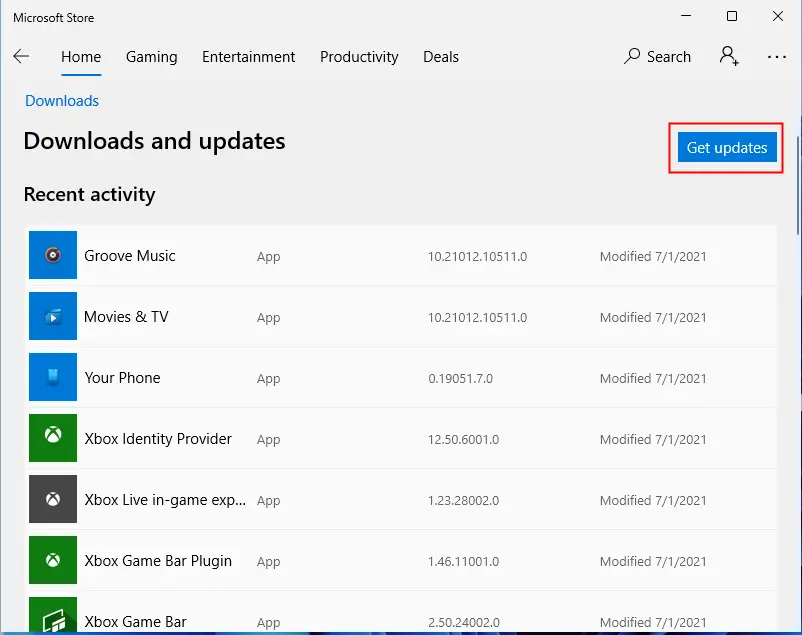
Task: Switch to the Home tab
Action: pos(81,57)
